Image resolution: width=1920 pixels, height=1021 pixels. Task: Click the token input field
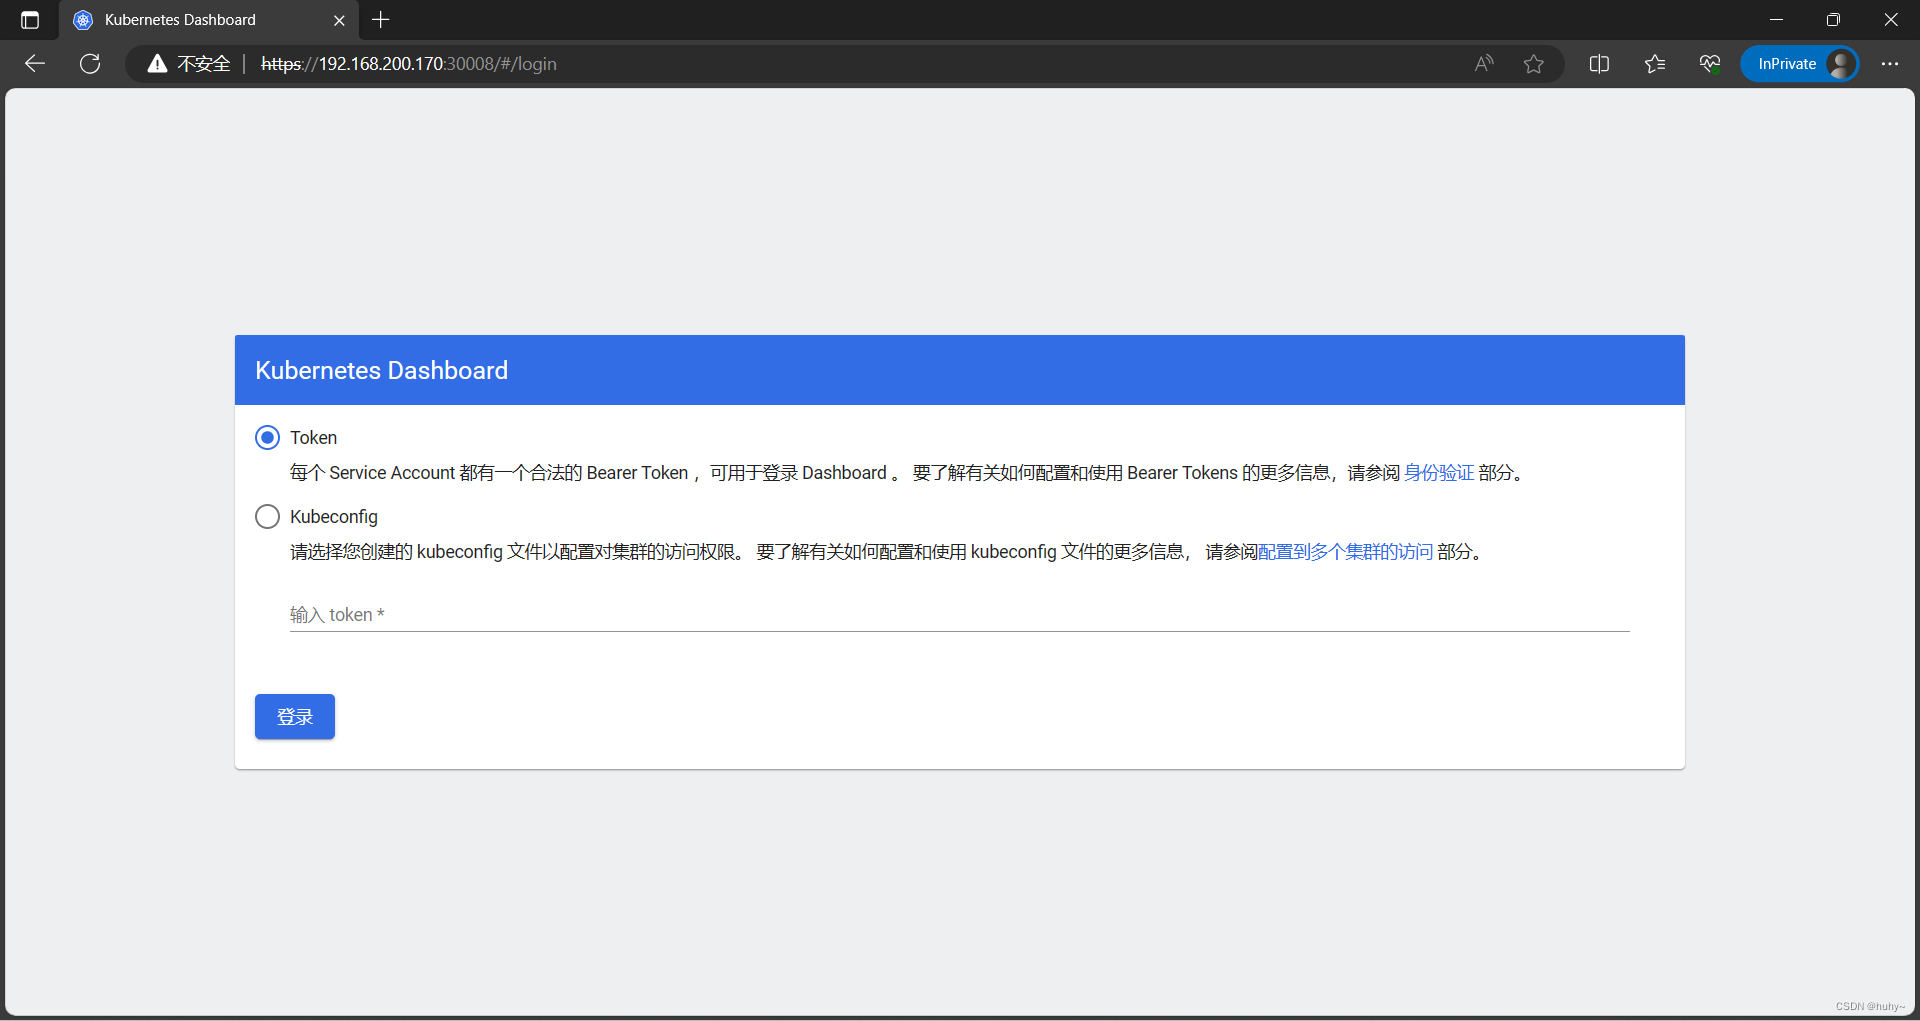[x=959, y=615]
